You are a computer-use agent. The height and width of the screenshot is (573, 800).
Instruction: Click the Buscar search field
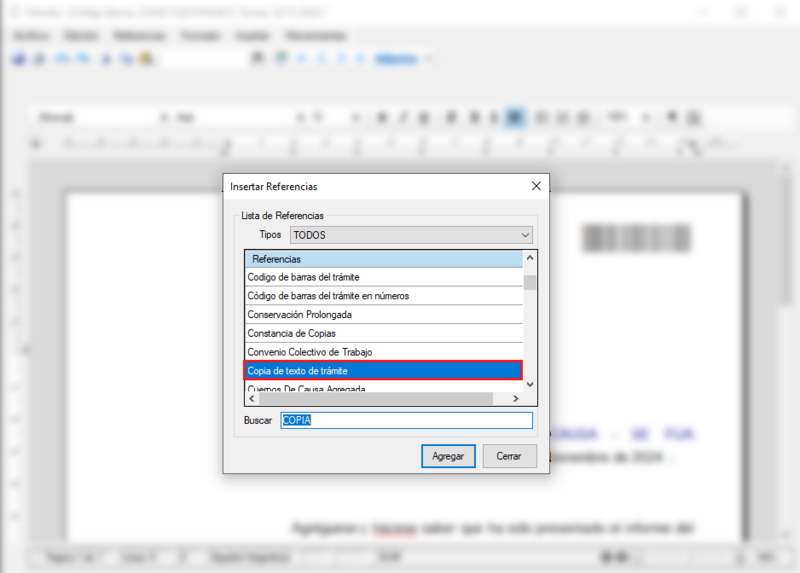point(406,420)
